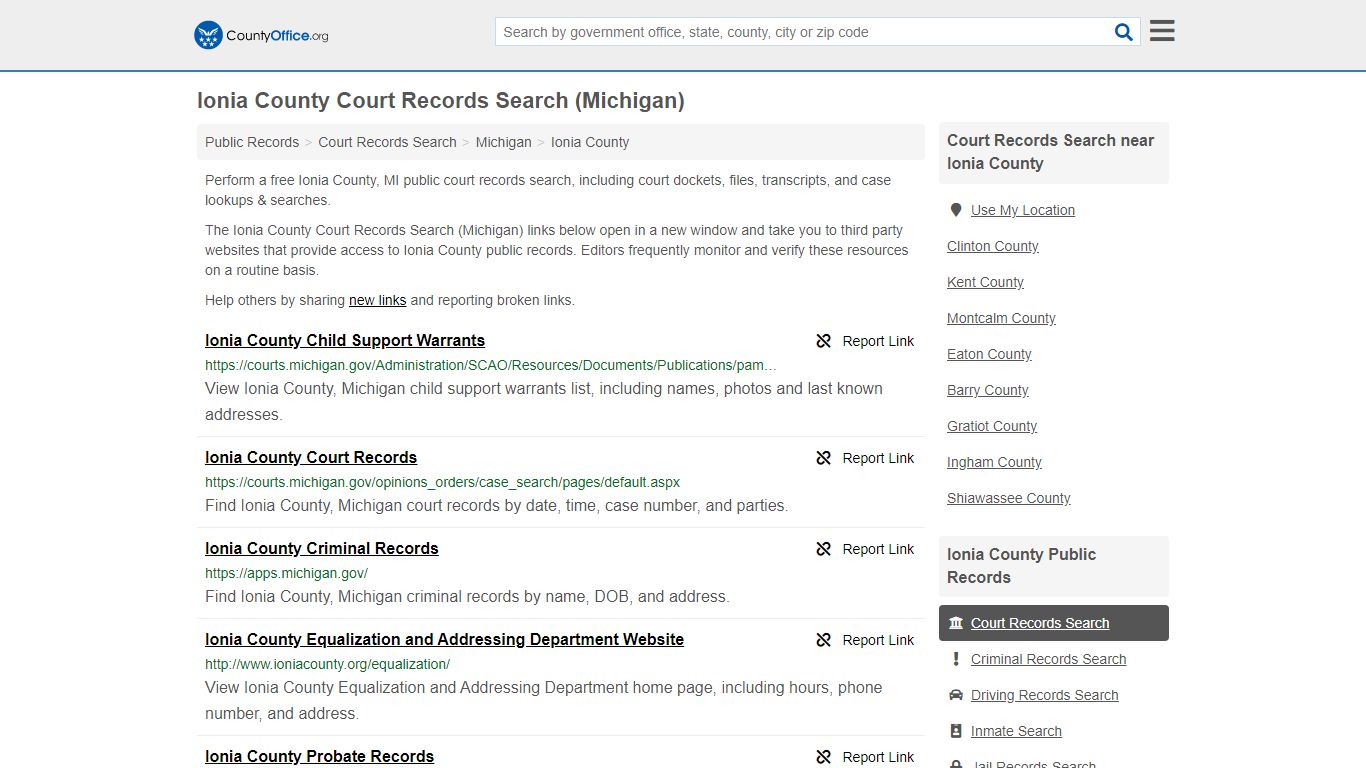1366x768 pixels.
Task: Click the broken-link icon beside Equalization Department
Action: (x=824, y=640)
